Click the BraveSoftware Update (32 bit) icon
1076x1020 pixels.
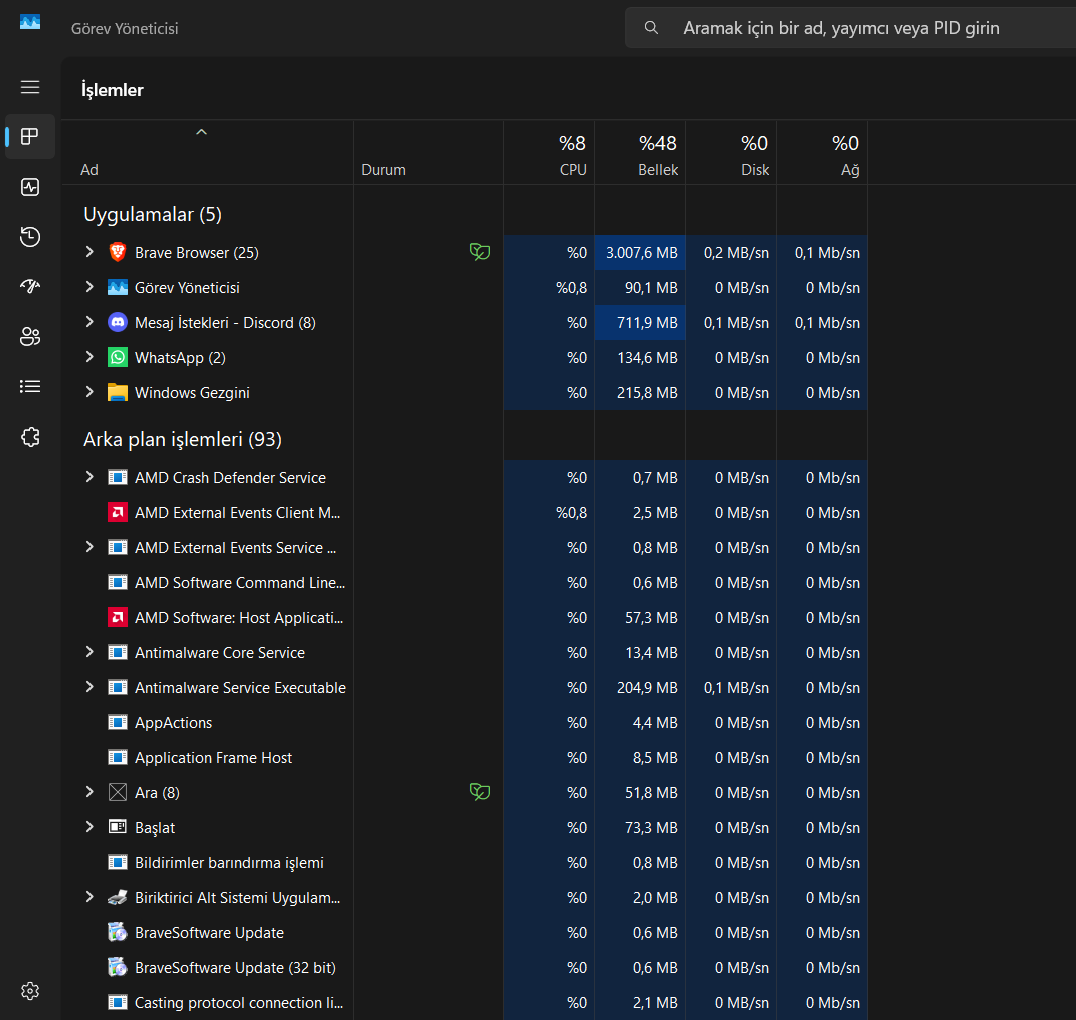click(118, 967)
